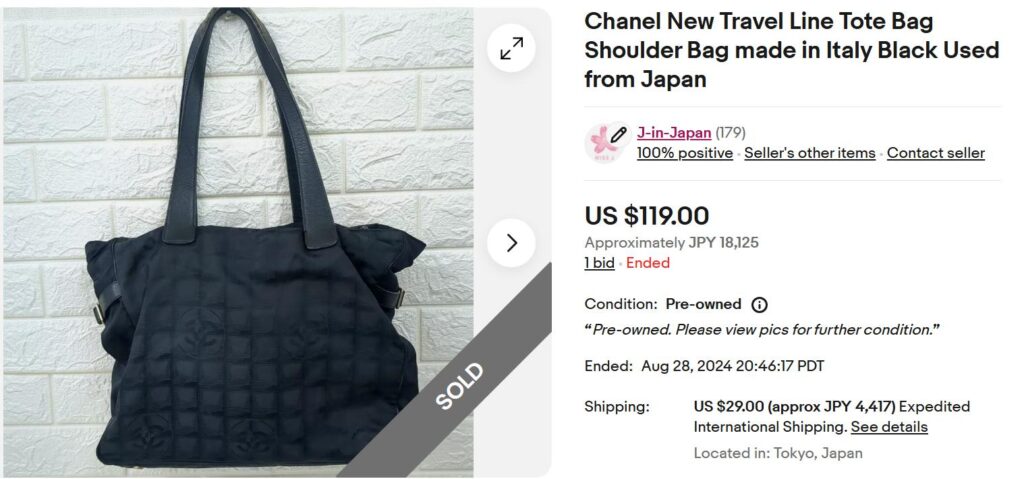
Task: View the 100% positive feedback link
Action: [x=684, y=153]
